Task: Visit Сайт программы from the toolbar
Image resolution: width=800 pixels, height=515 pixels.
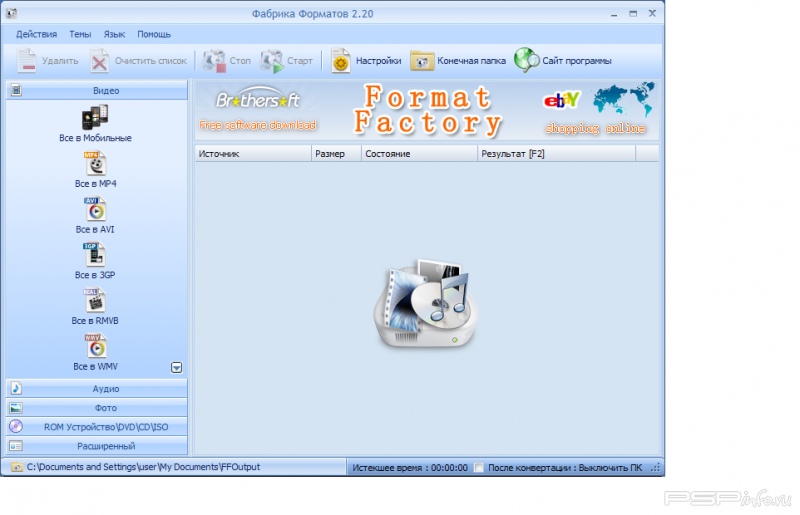Action: point(563,61)
